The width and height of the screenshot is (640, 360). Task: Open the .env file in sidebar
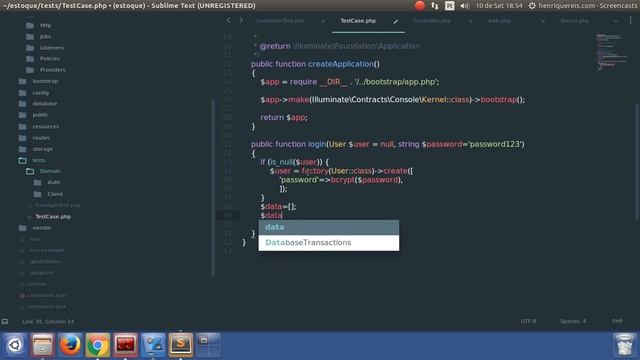(34, 239)
